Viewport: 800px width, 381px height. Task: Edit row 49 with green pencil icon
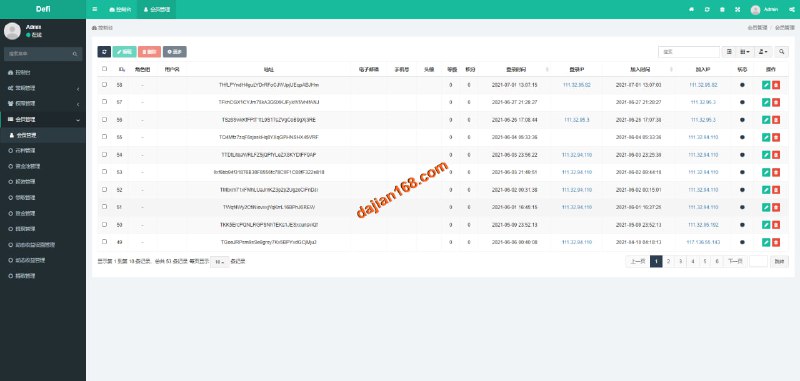[766, 242]
